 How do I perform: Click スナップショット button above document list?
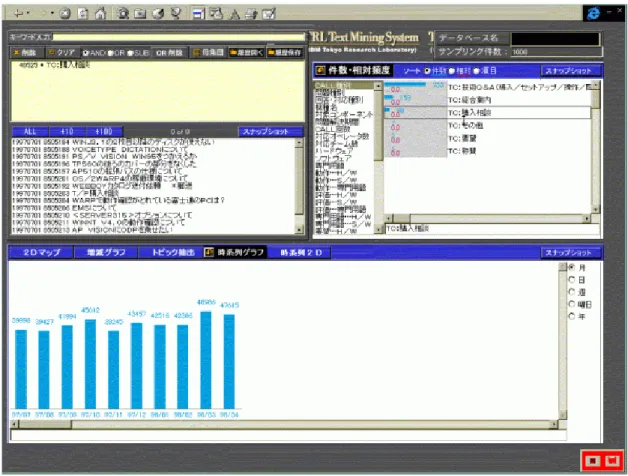pos(270,131)
